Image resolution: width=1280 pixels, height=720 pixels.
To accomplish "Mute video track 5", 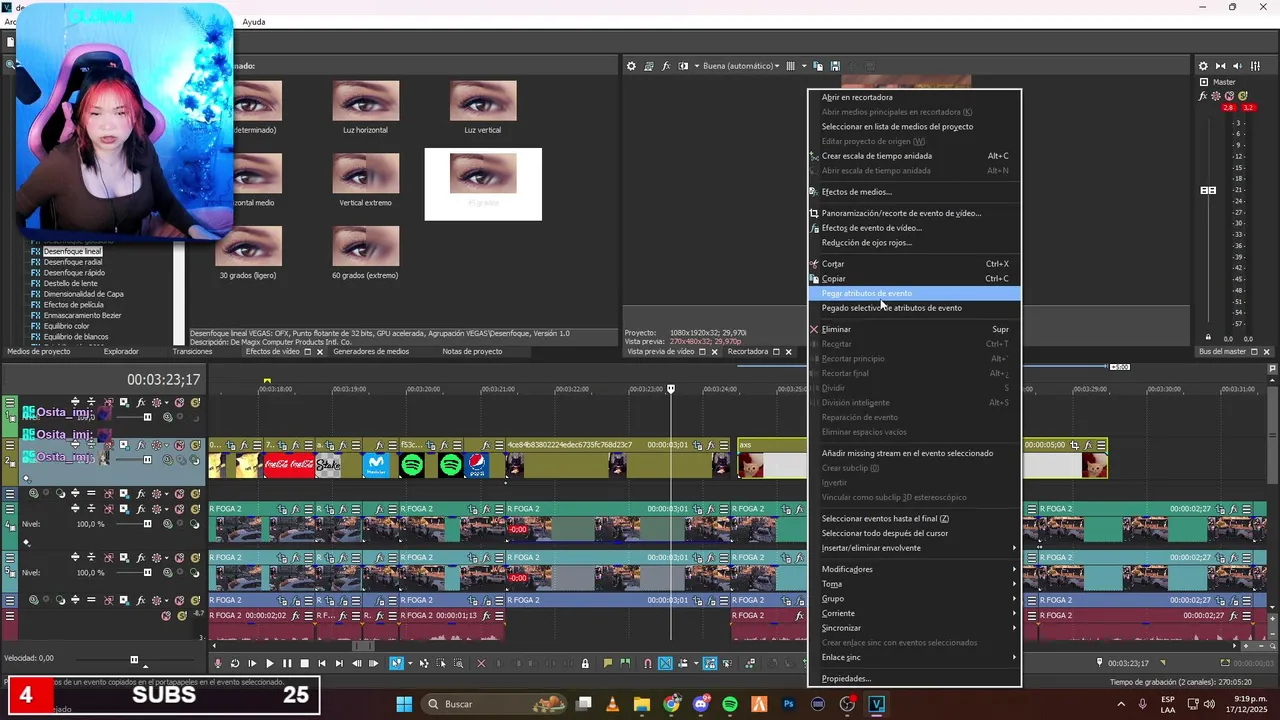I will point(180,557).
